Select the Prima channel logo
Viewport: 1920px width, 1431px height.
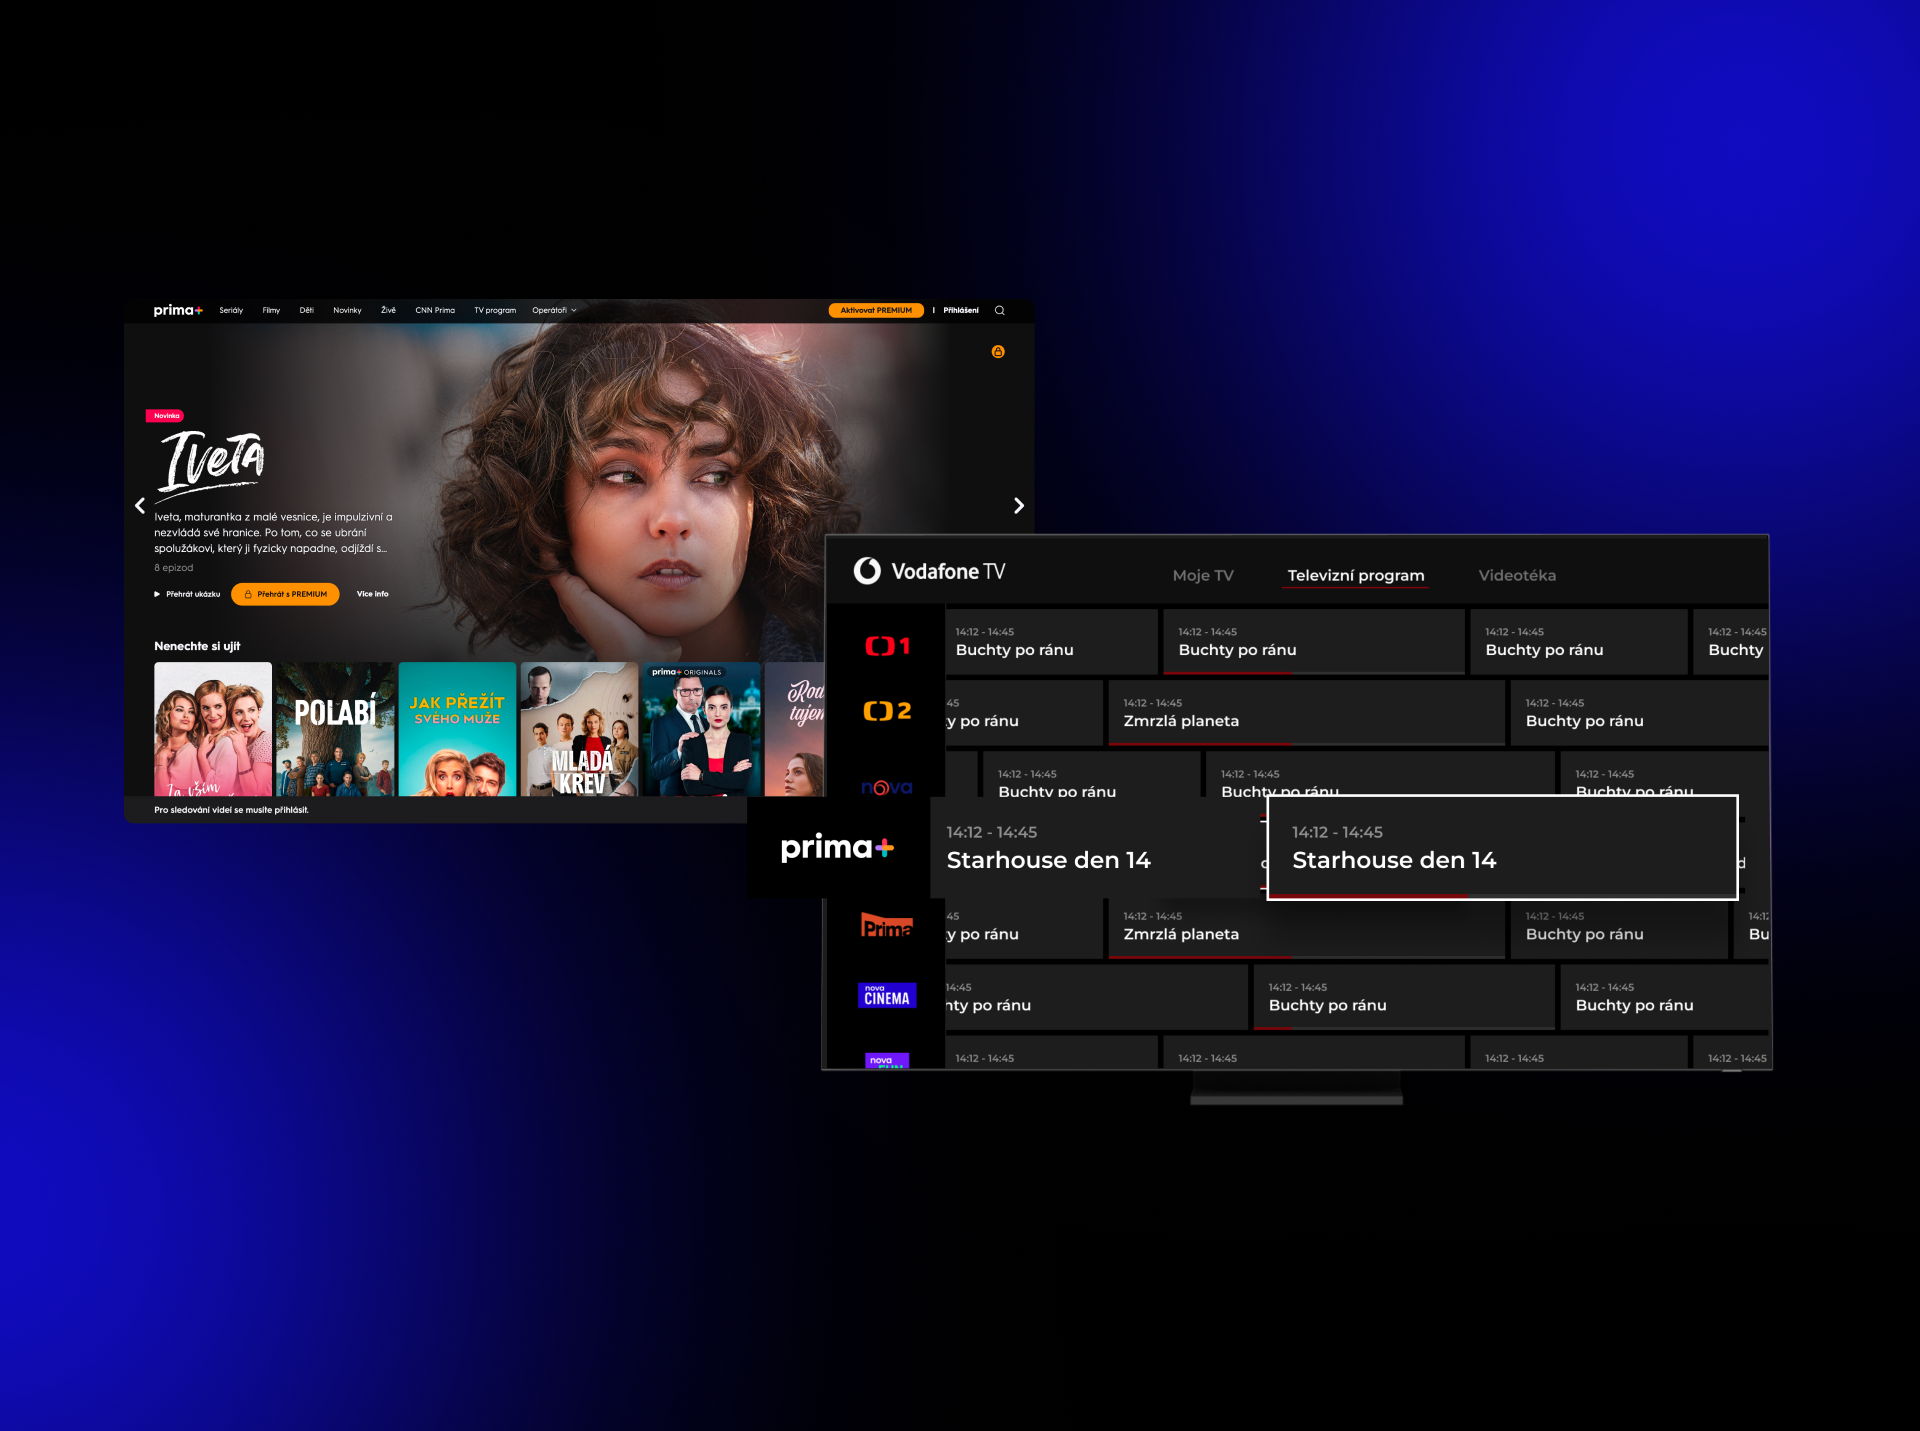point(887,927)
